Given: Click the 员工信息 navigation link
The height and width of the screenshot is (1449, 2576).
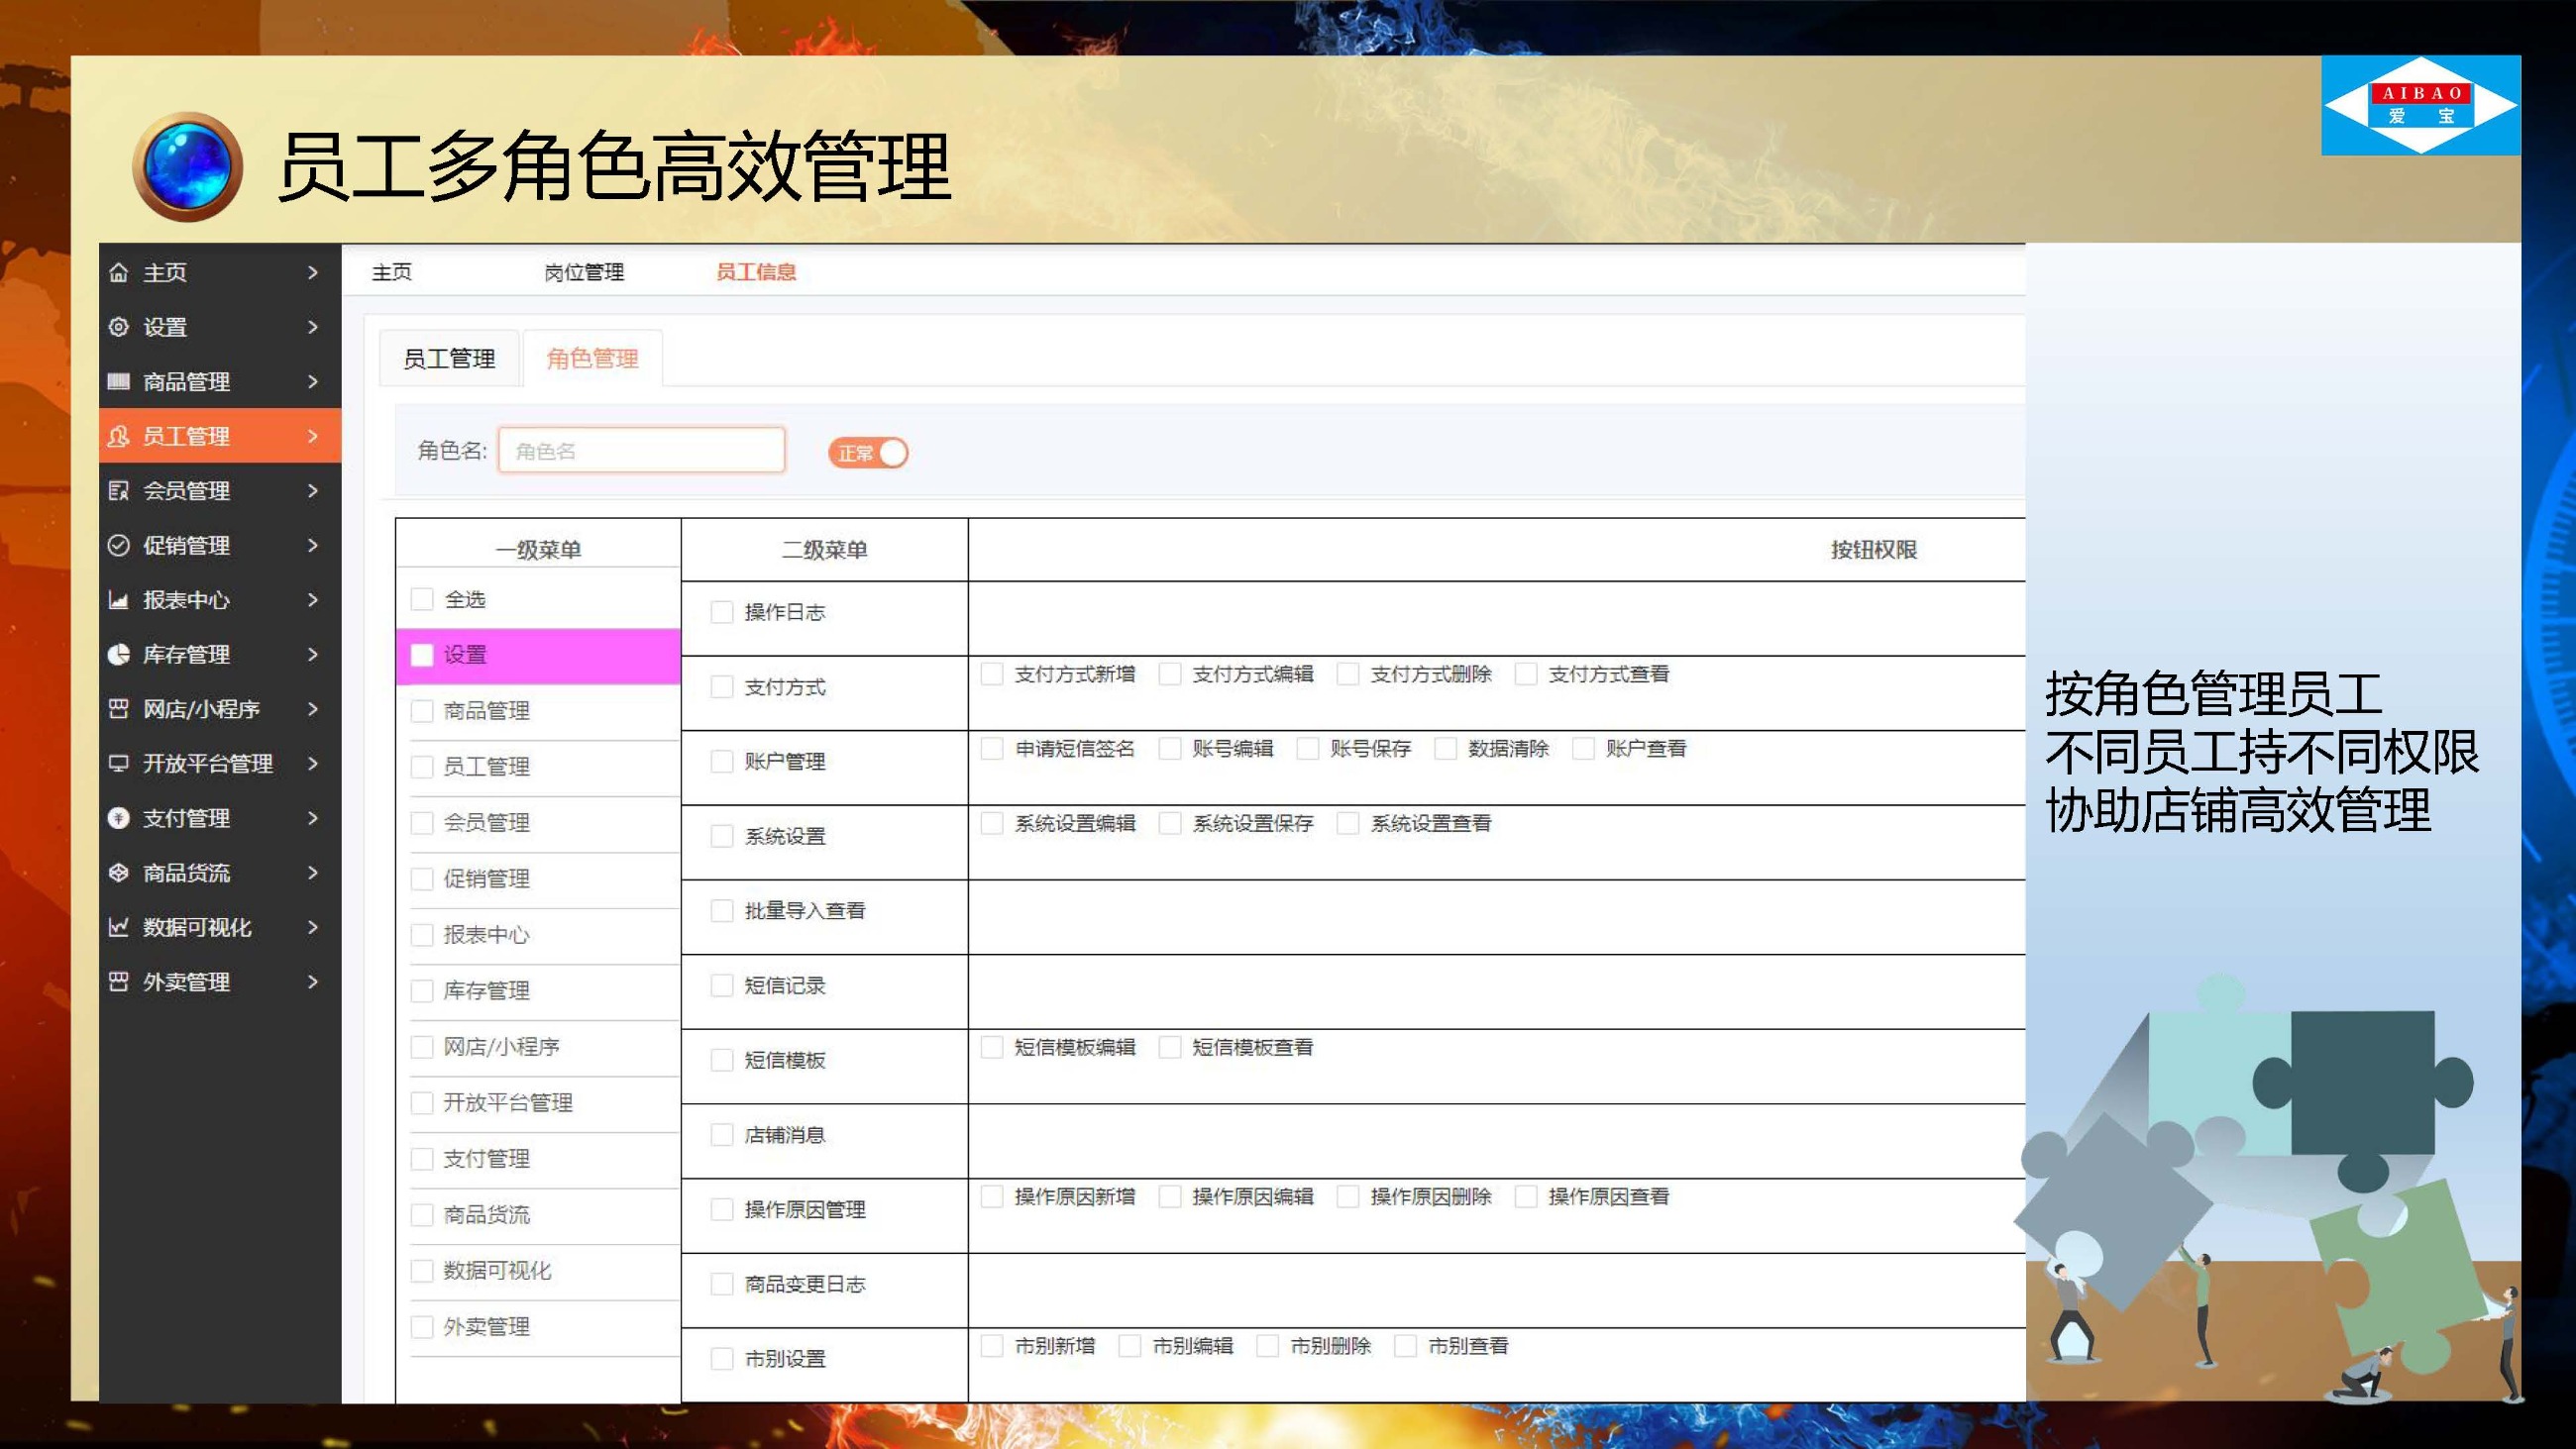Looking at the screenshot, I should click(x=754, y=272).
